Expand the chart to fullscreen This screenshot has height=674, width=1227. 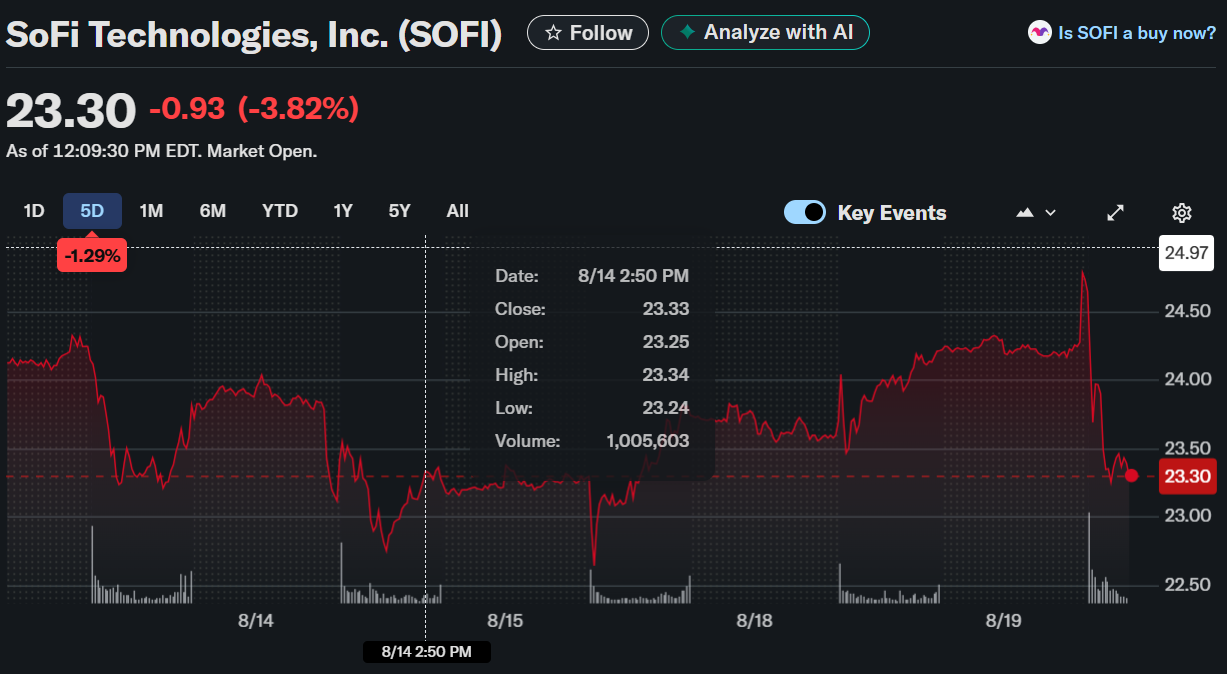pyautogui.click(x=1114, y=212)
